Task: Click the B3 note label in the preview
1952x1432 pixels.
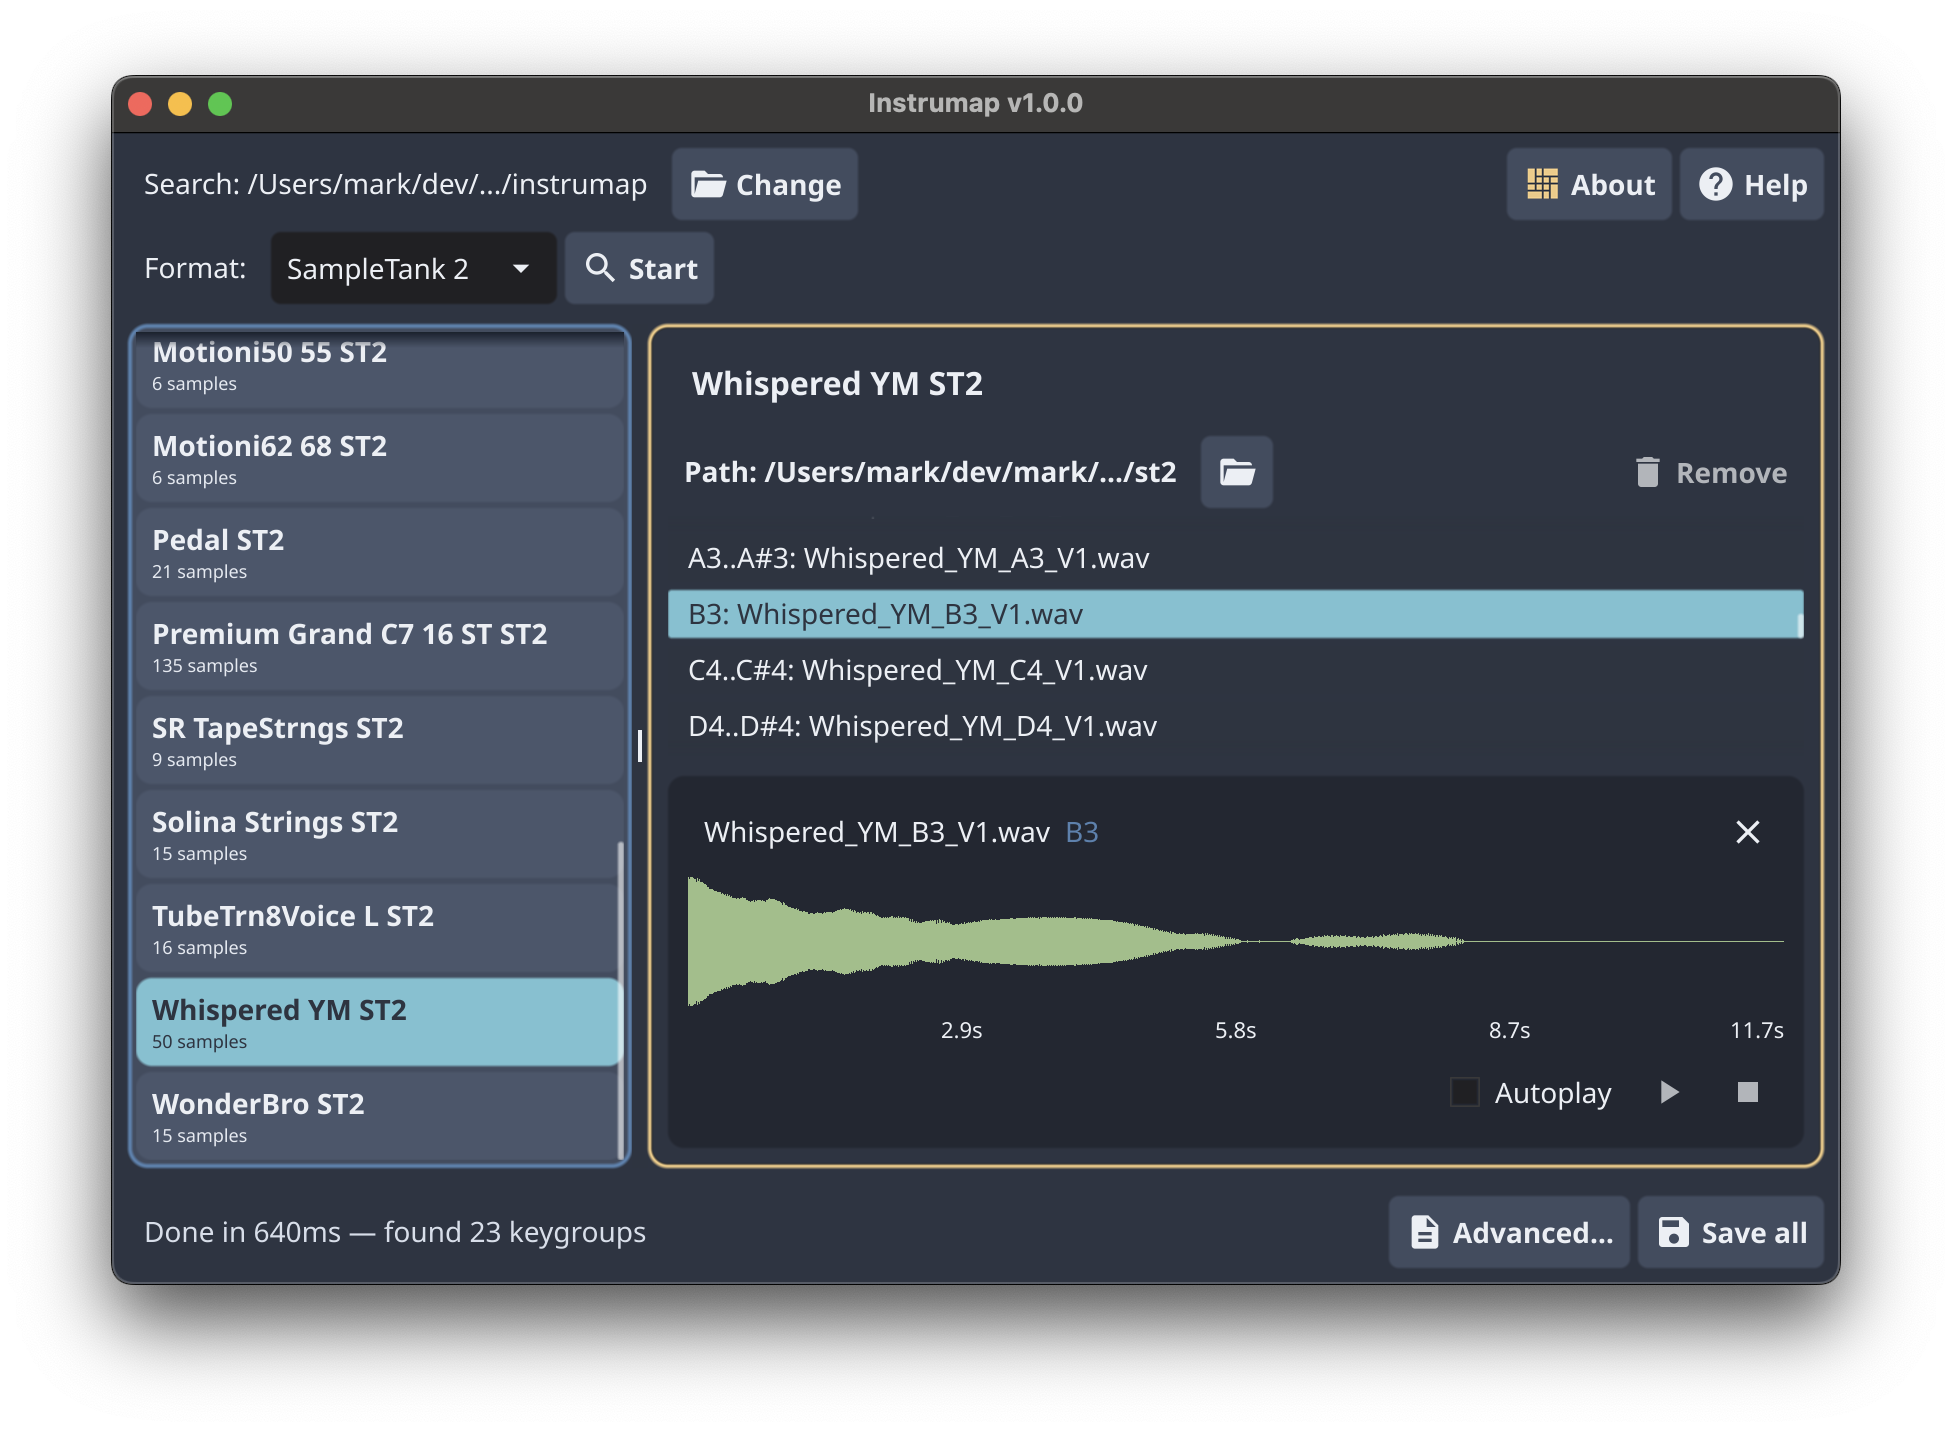Action: click(1082, 832)
